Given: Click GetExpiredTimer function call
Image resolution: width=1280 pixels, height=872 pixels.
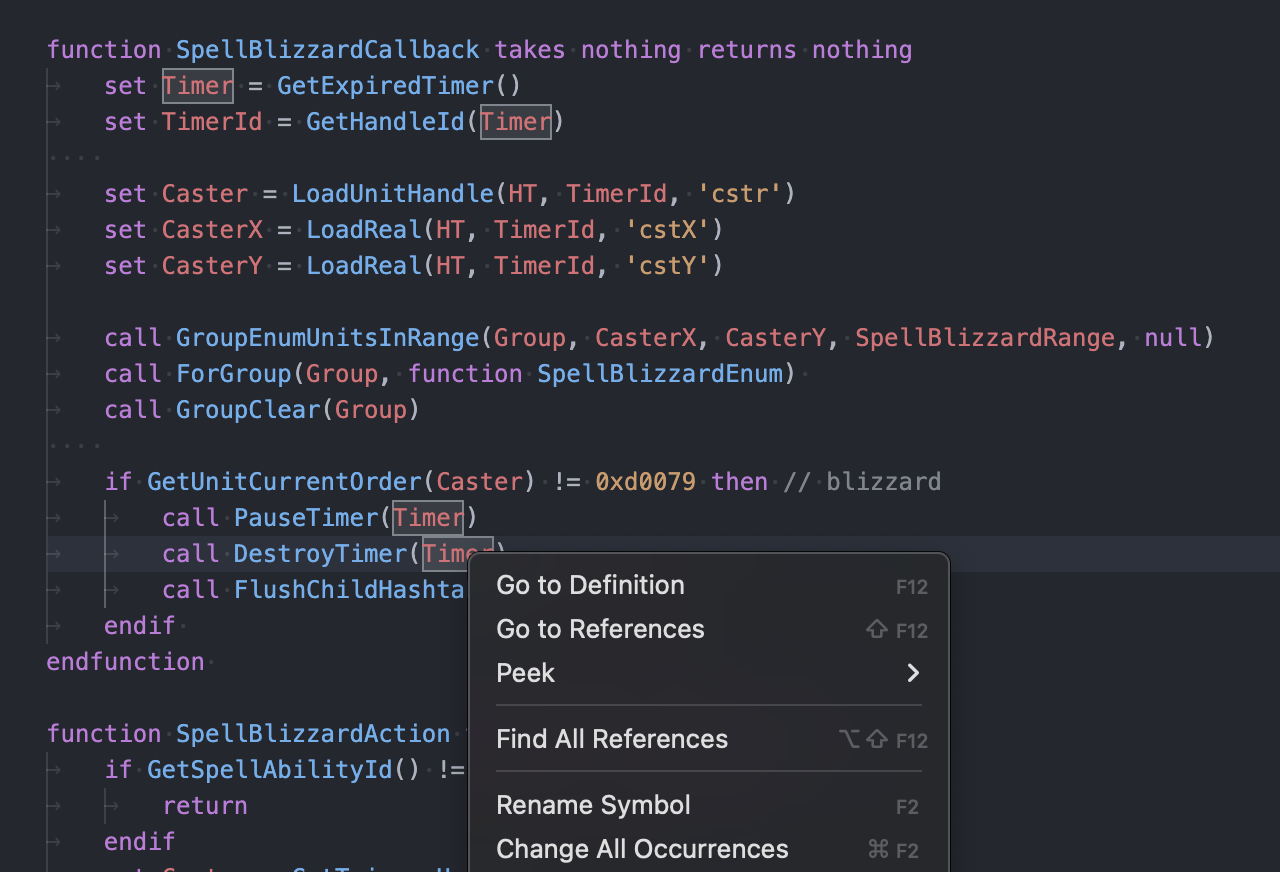Looking at the screenshot, I should (x=385, y=86).
